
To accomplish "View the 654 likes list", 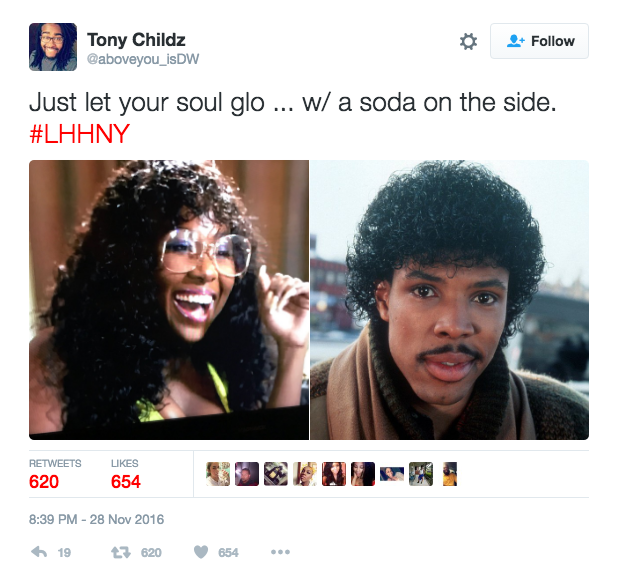I will 125,474.
